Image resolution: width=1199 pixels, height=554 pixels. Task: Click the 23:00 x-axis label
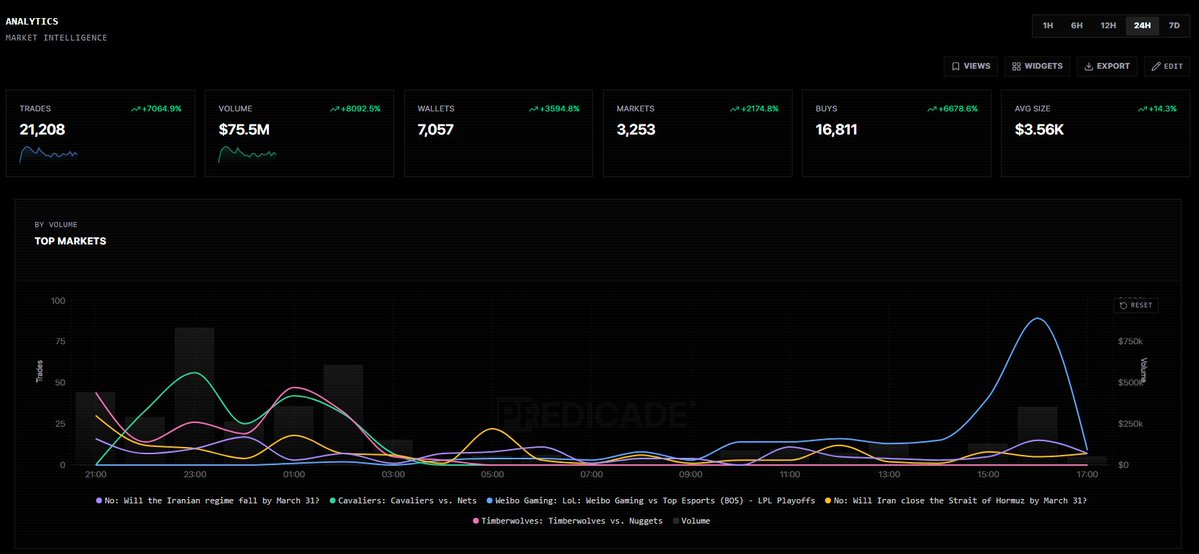[195, 475]
